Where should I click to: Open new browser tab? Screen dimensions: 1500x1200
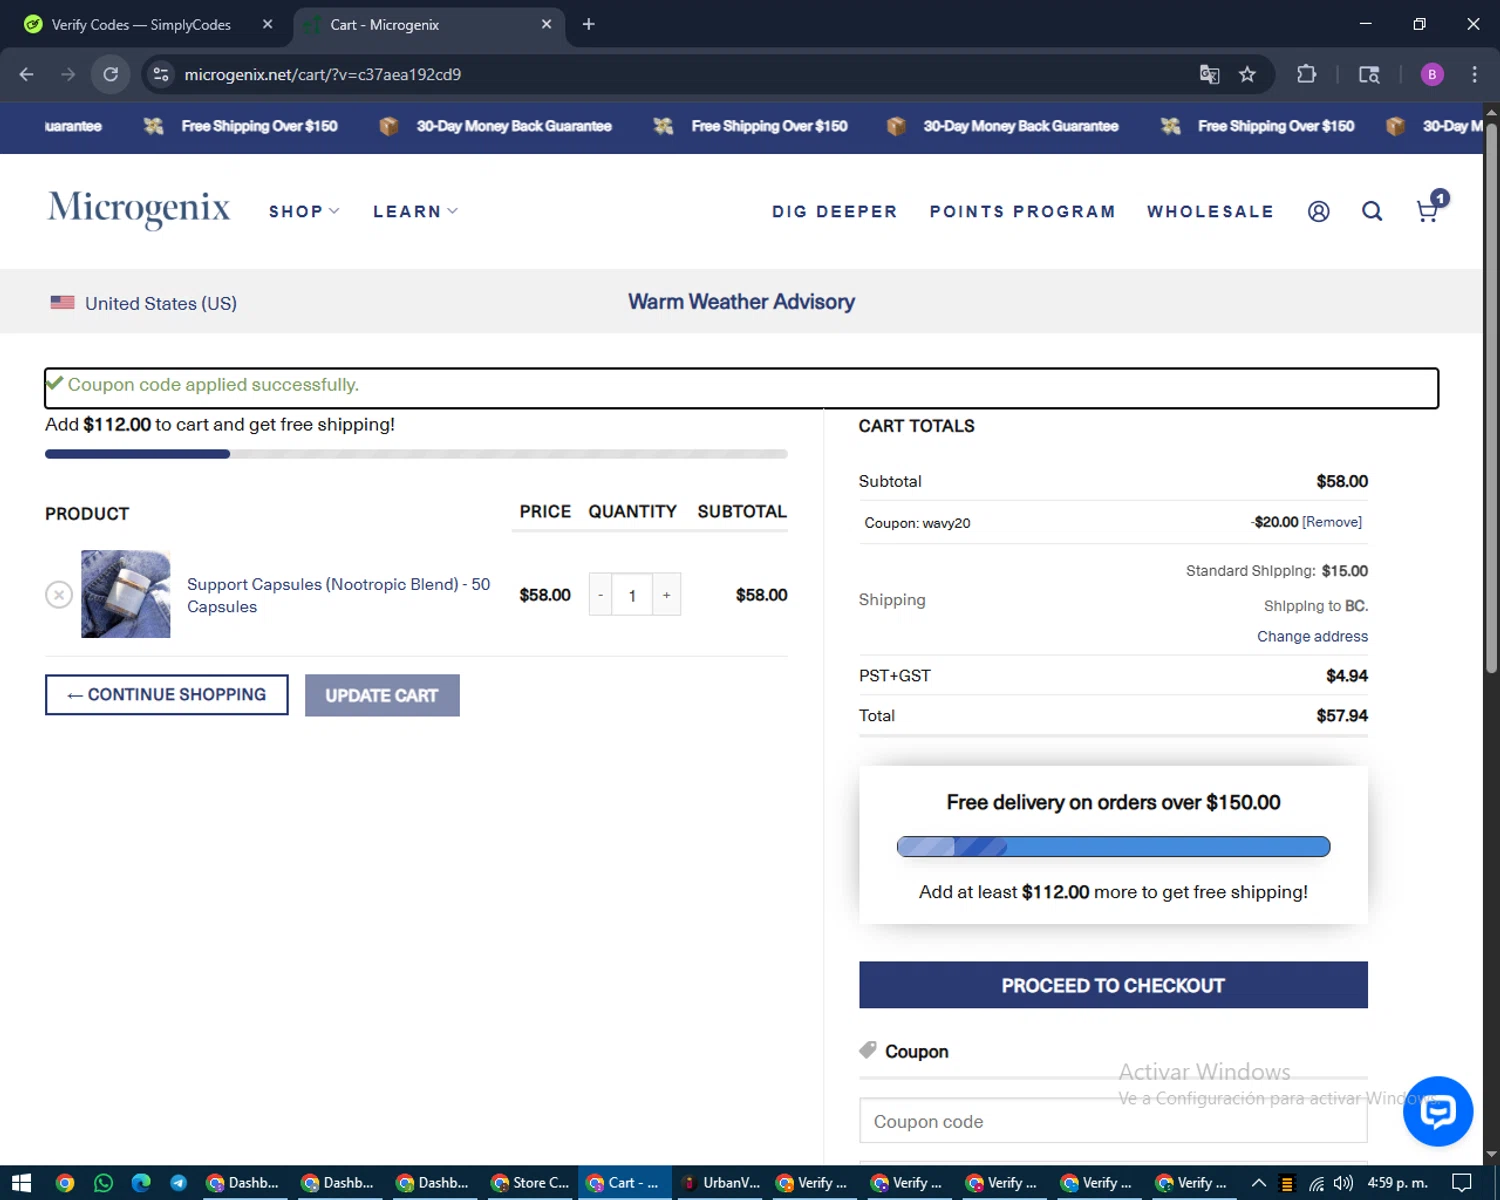588,24
